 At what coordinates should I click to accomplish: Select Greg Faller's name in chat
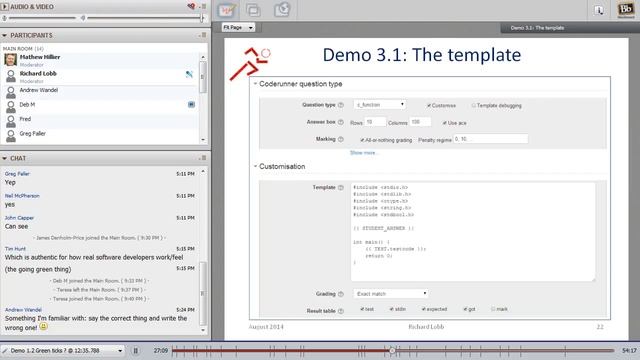pyautogui.click(x=17, y=173)
